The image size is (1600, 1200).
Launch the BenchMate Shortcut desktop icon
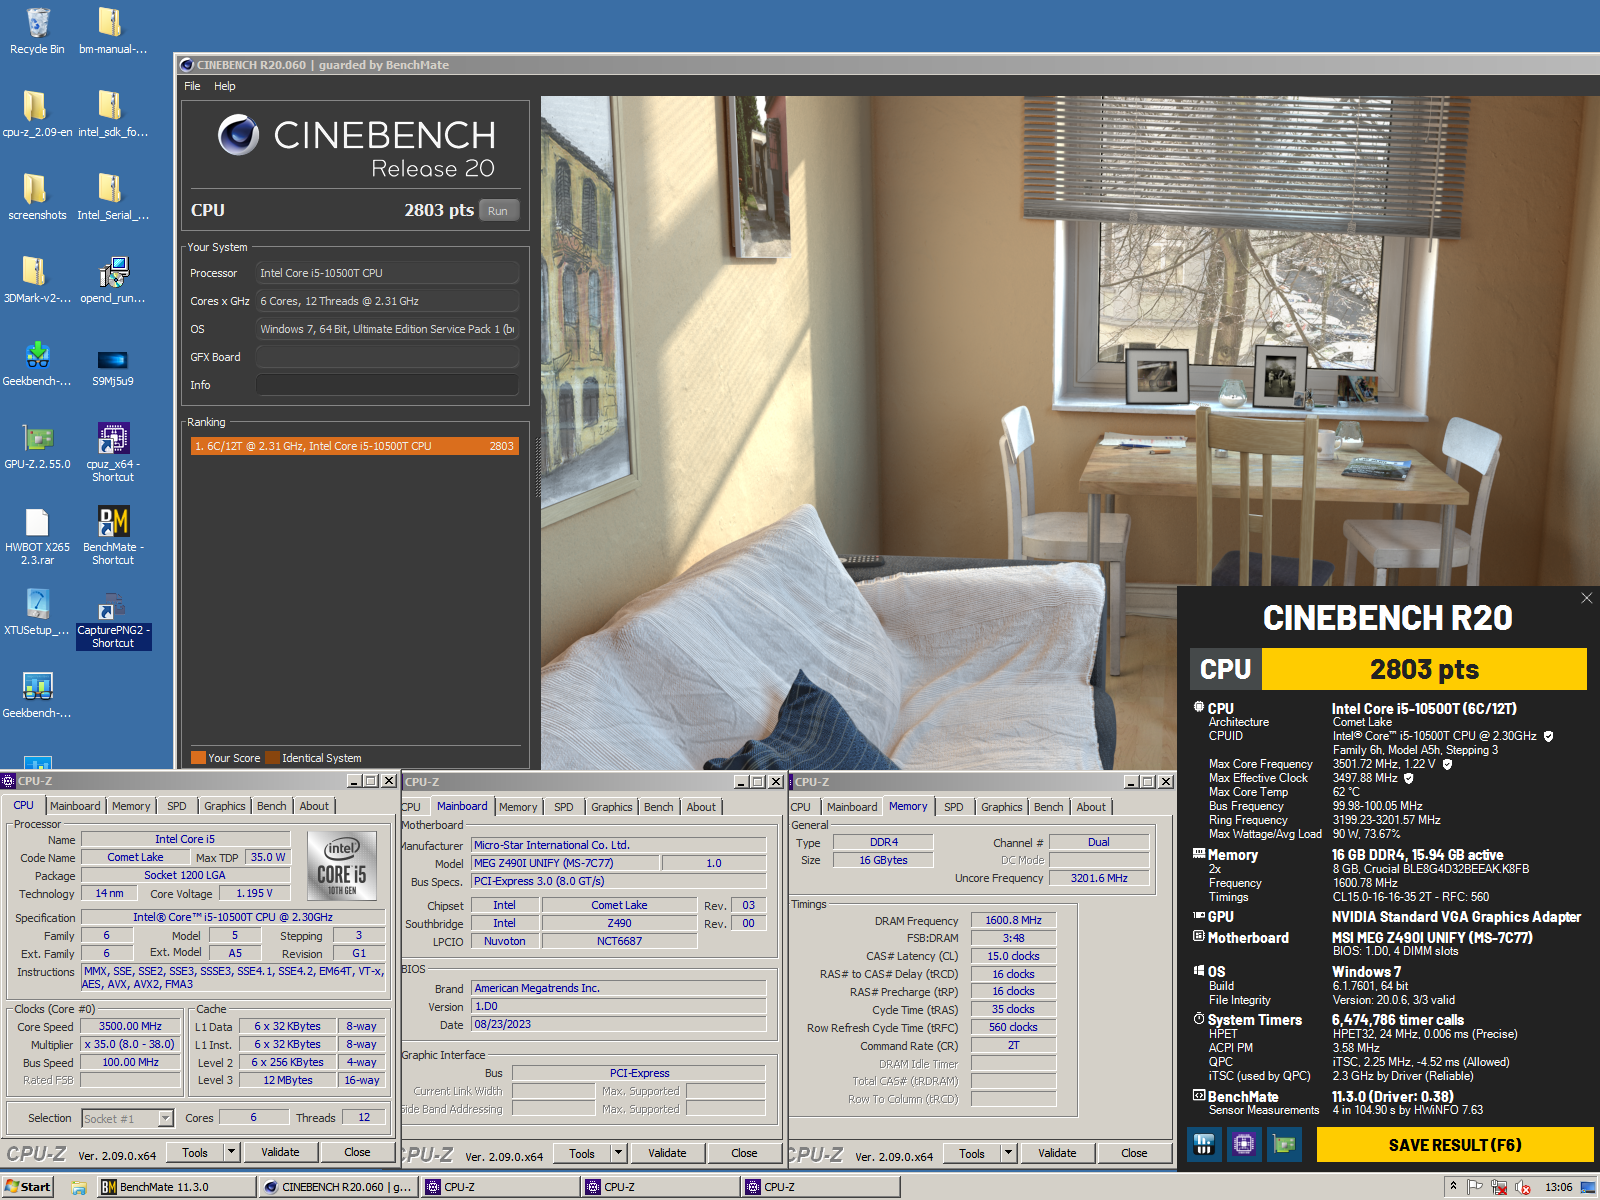point(113,535)
